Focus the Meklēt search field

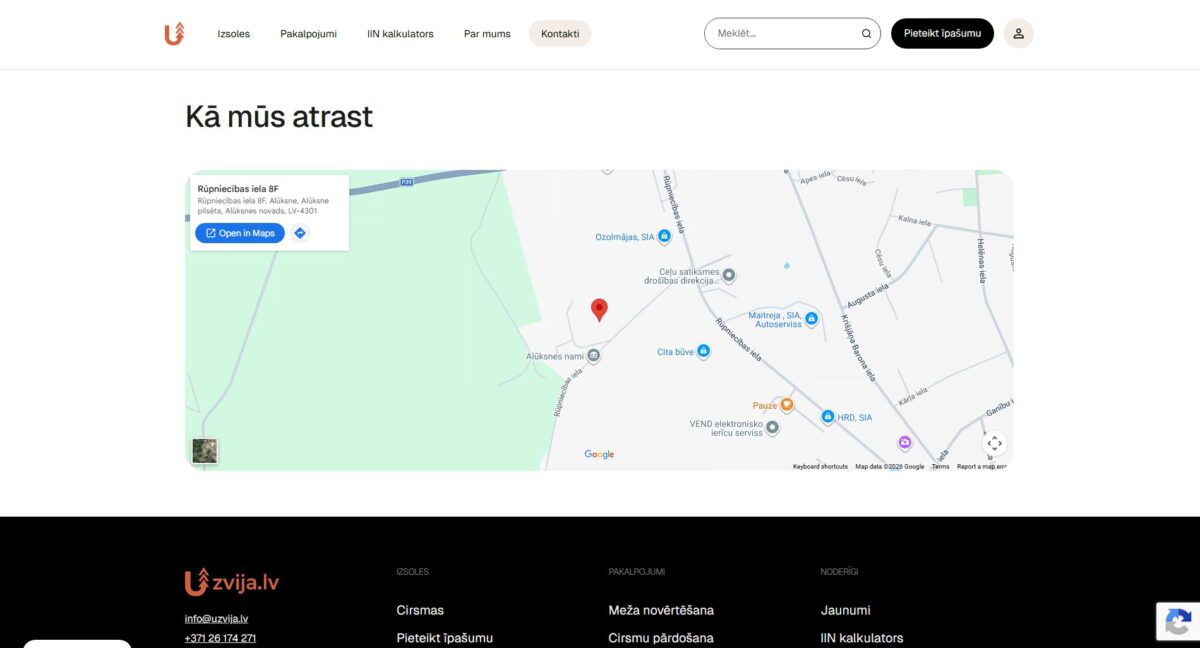(x=792, y=34)
